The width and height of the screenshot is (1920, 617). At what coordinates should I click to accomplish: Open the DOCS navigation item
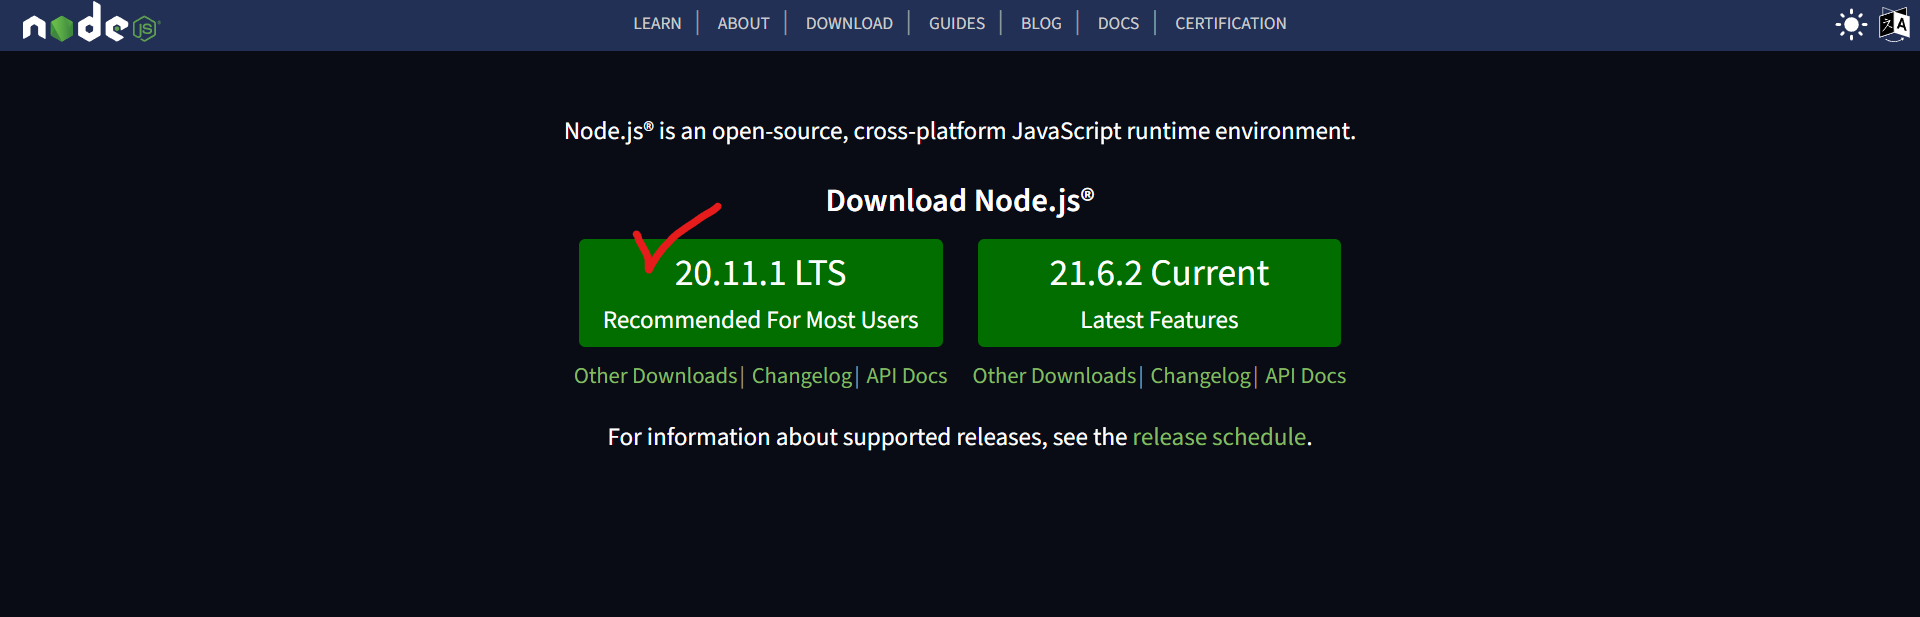point(1118,23)
